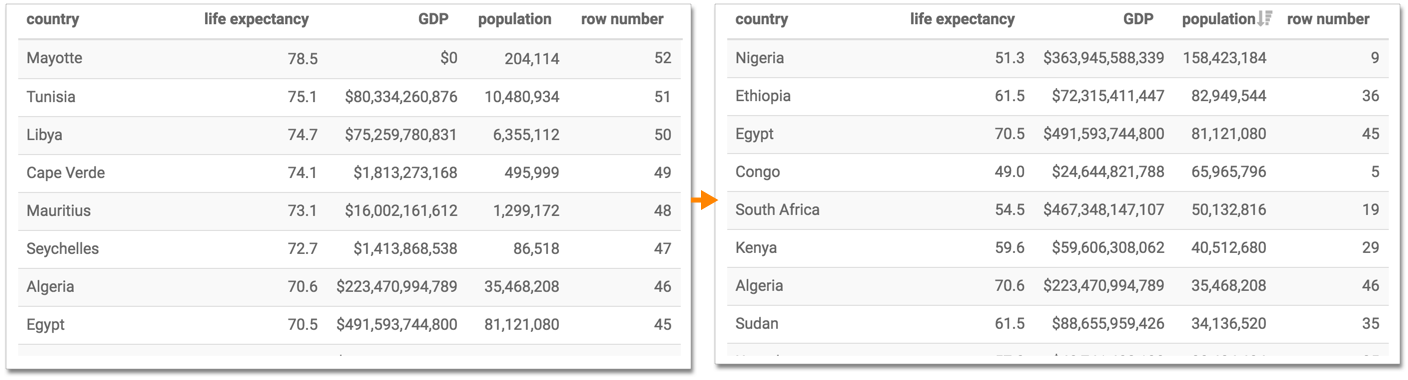
Task: Click GDP header in right table
Action: (1139, 19)
